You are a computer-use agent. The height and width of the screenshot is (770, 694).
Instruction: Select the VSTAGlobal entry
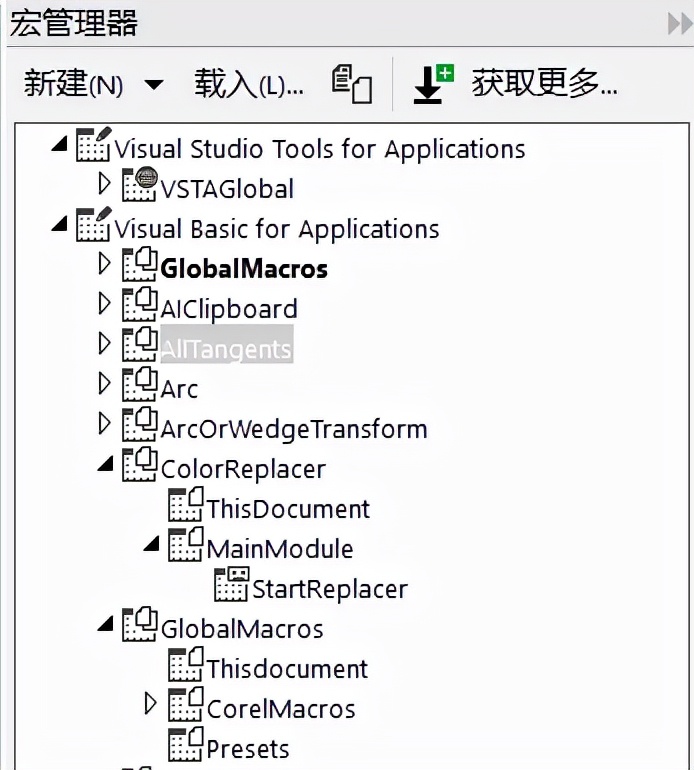(x=227, y=189)
